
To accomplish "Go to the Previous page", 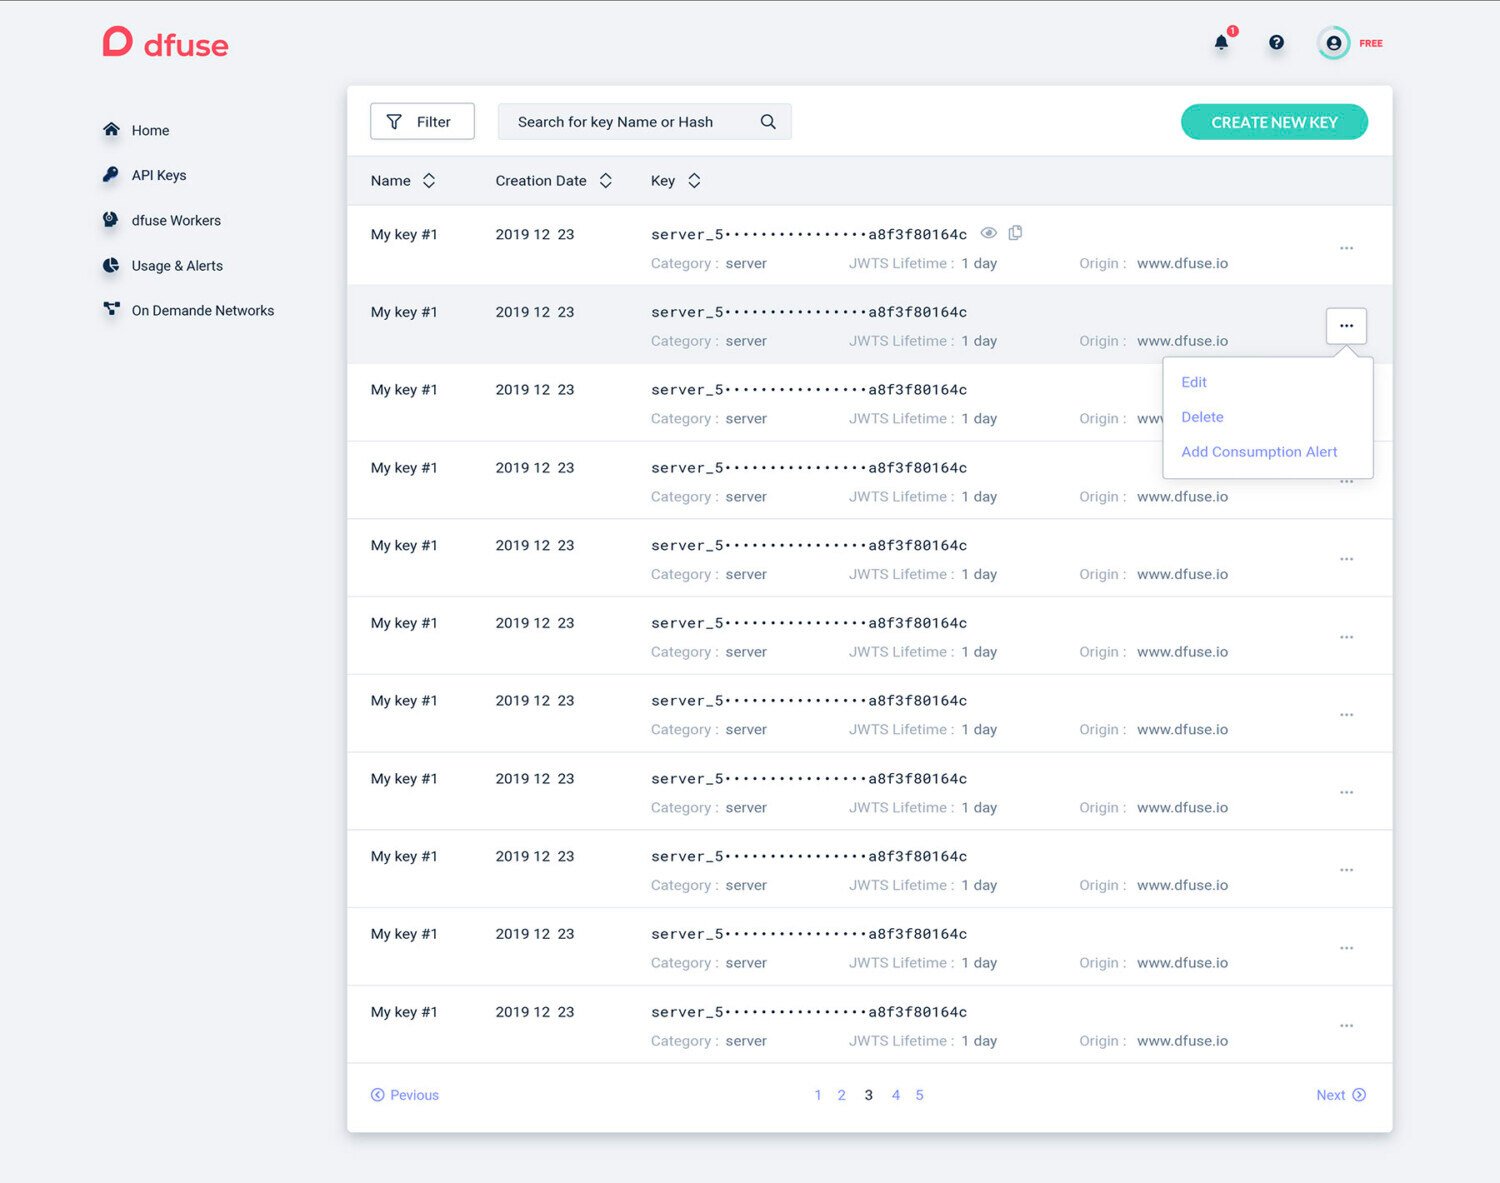I will click(x=405, y=1095).
